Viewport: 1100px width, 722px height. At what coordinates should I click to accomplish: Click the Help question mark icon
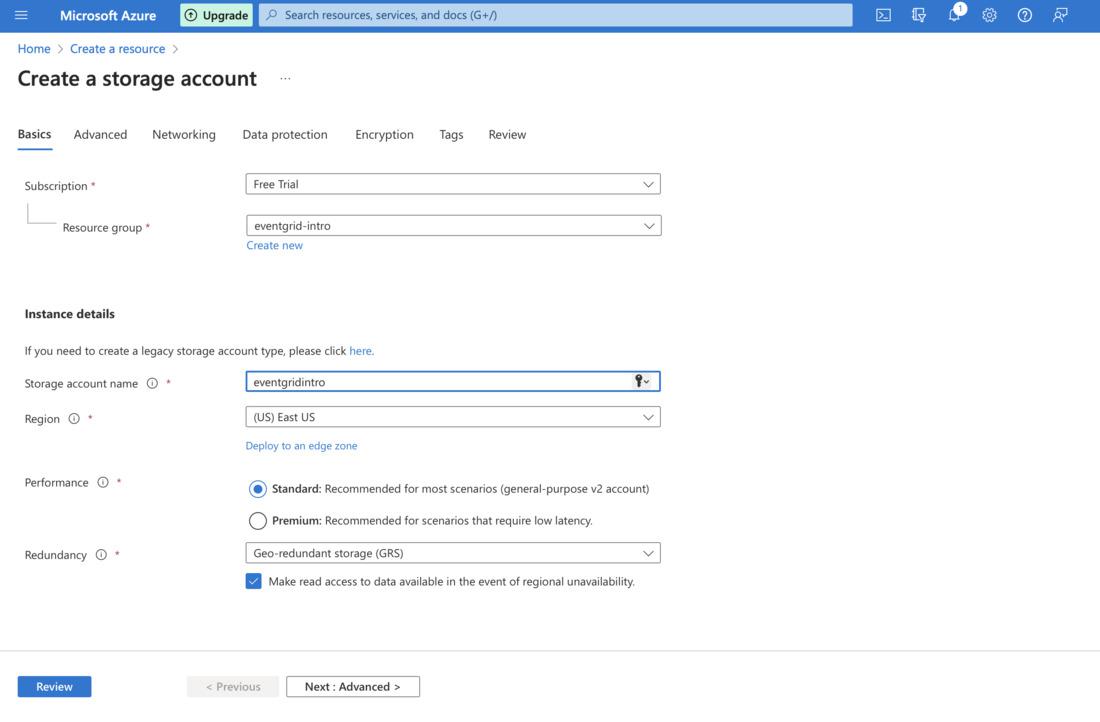pos(1024,15)
